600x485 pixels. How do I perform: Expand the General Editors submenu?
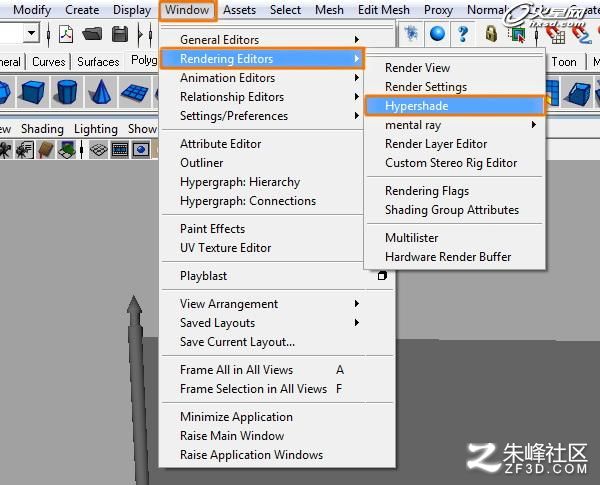[357, 39]
